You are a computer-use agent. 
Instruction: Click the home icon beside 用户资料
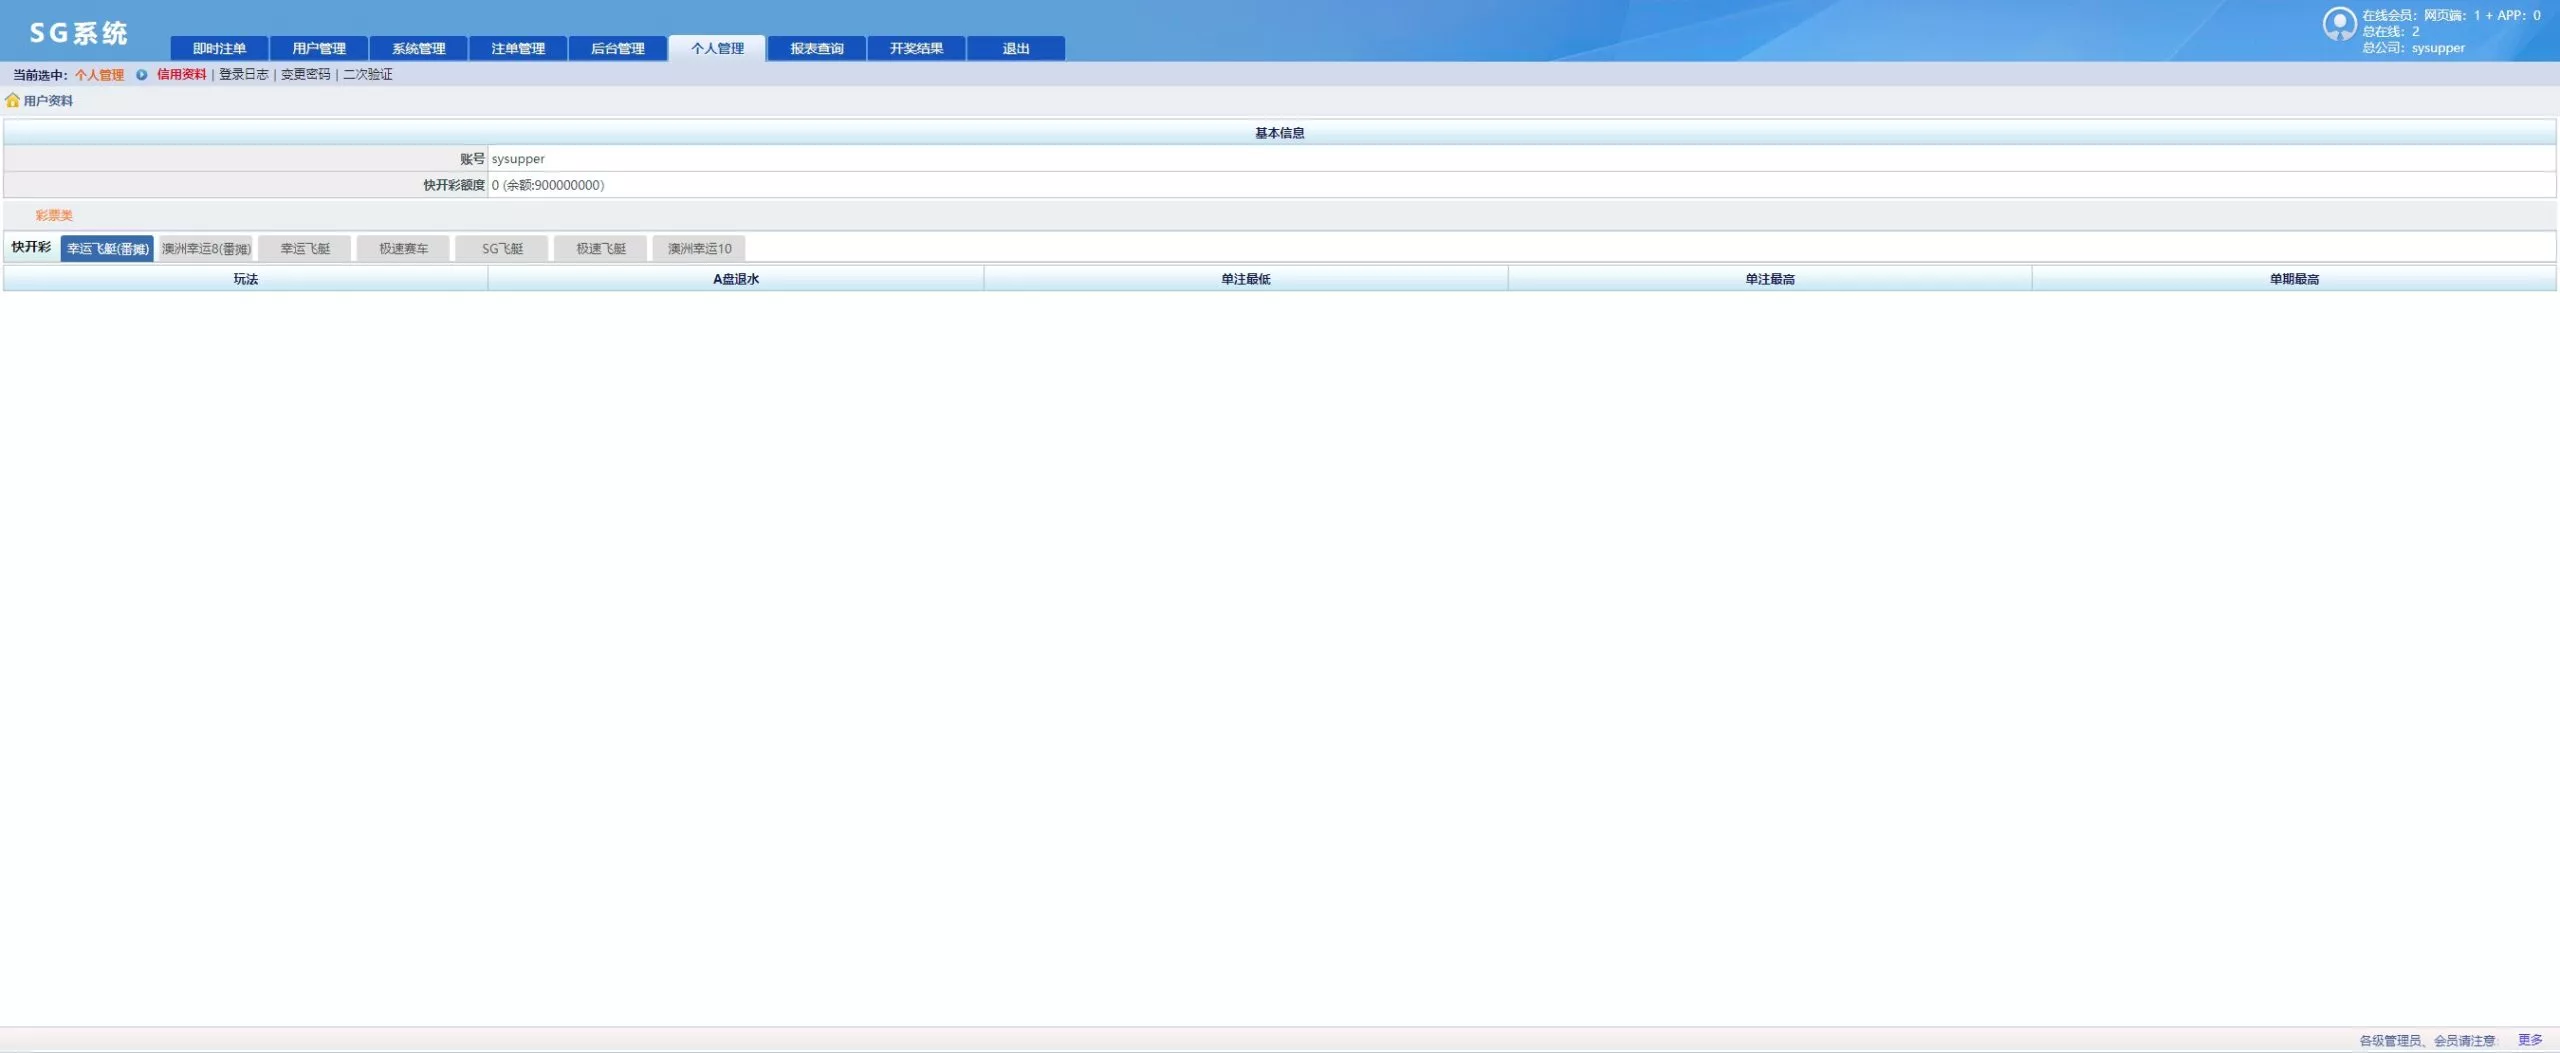pyautogui.click(x=12, y=100)
